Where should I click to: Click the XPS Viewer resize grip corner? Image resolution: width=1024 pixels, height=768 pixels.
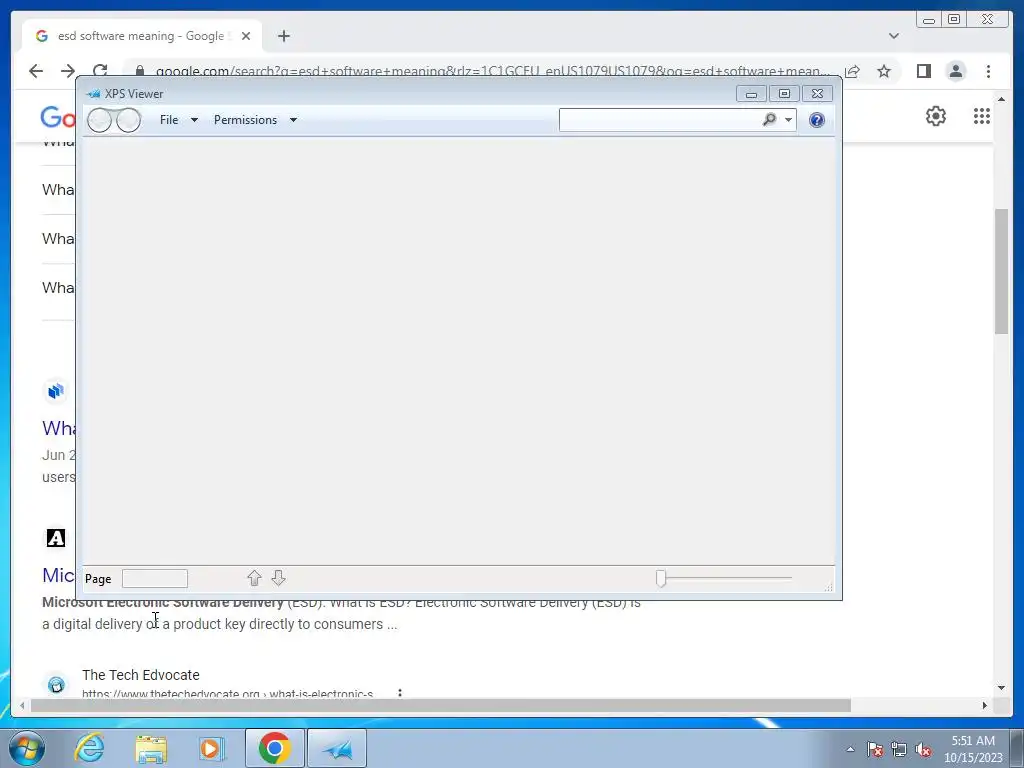pyautogui.click(x=828, y=587)
